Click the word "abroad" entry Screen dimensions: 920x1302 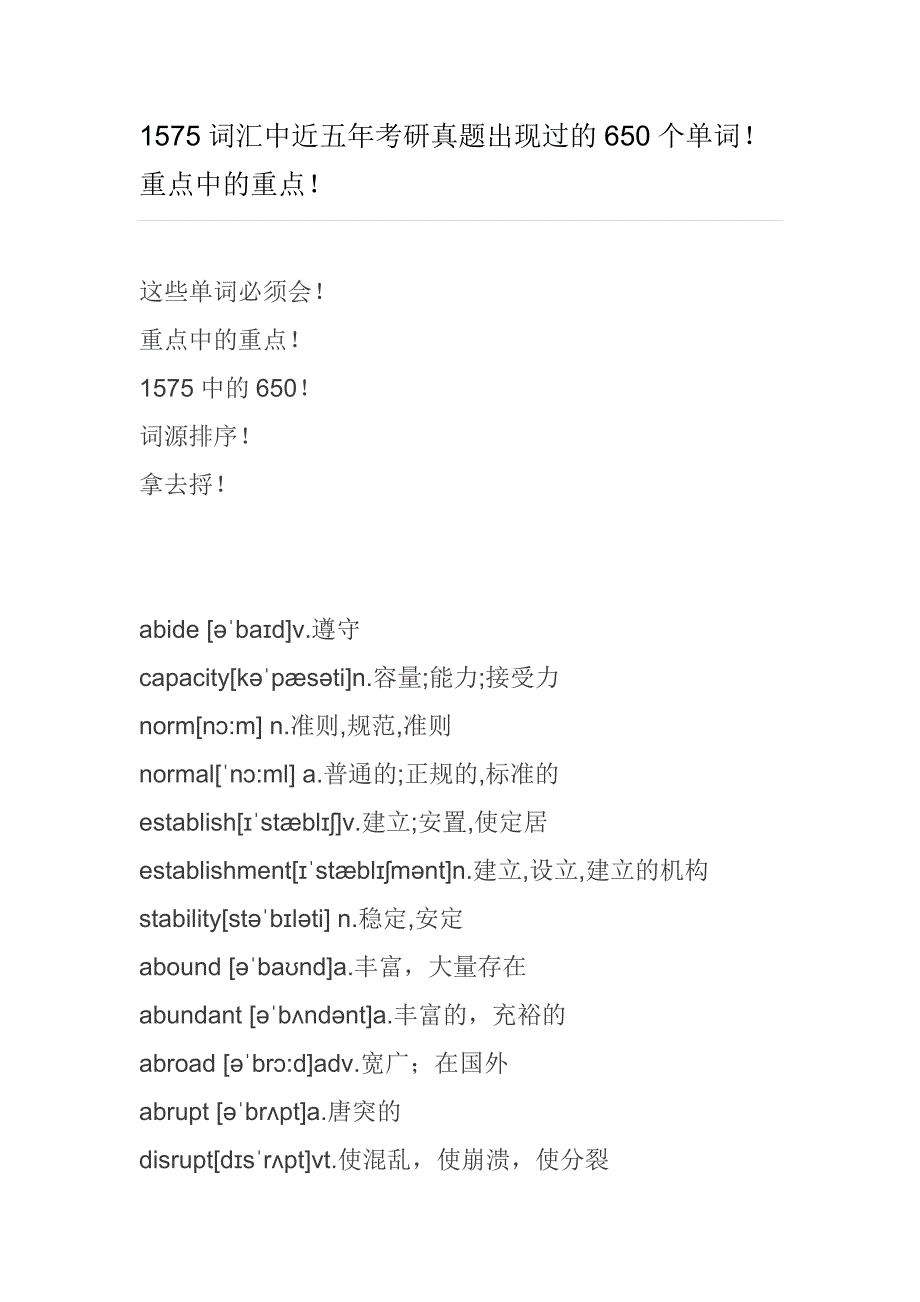click(177, 1063)
